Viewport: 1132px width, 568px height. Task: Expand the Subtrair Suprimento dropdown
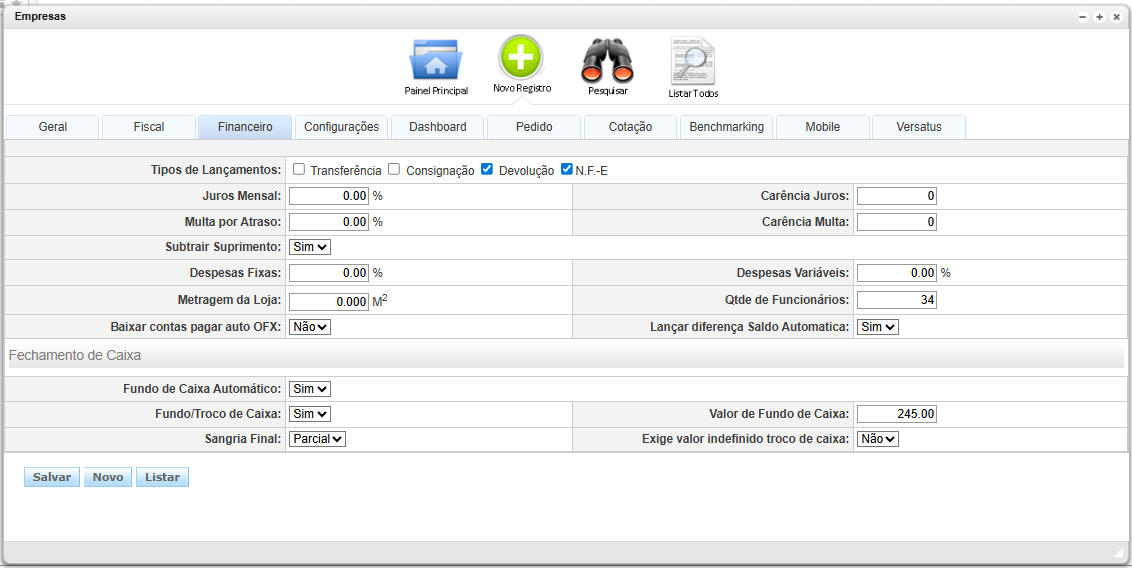(x=309, y=246)
